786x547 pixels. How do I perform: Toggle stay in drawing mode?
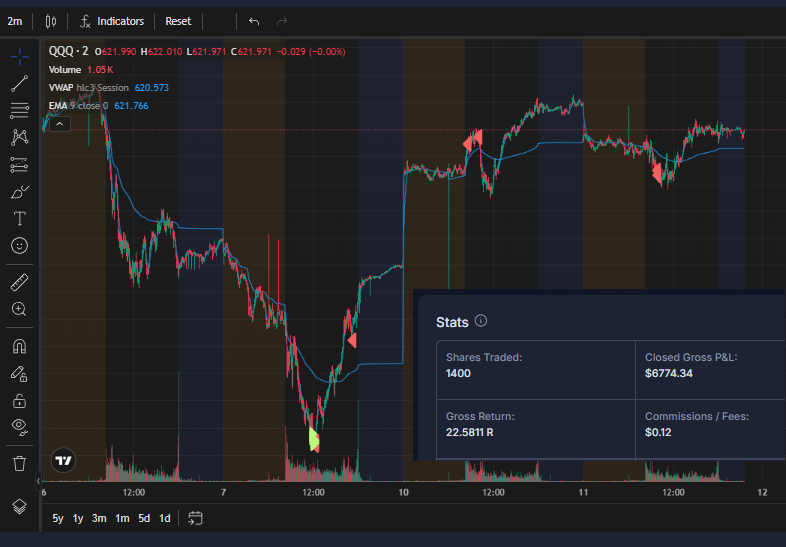20,374
